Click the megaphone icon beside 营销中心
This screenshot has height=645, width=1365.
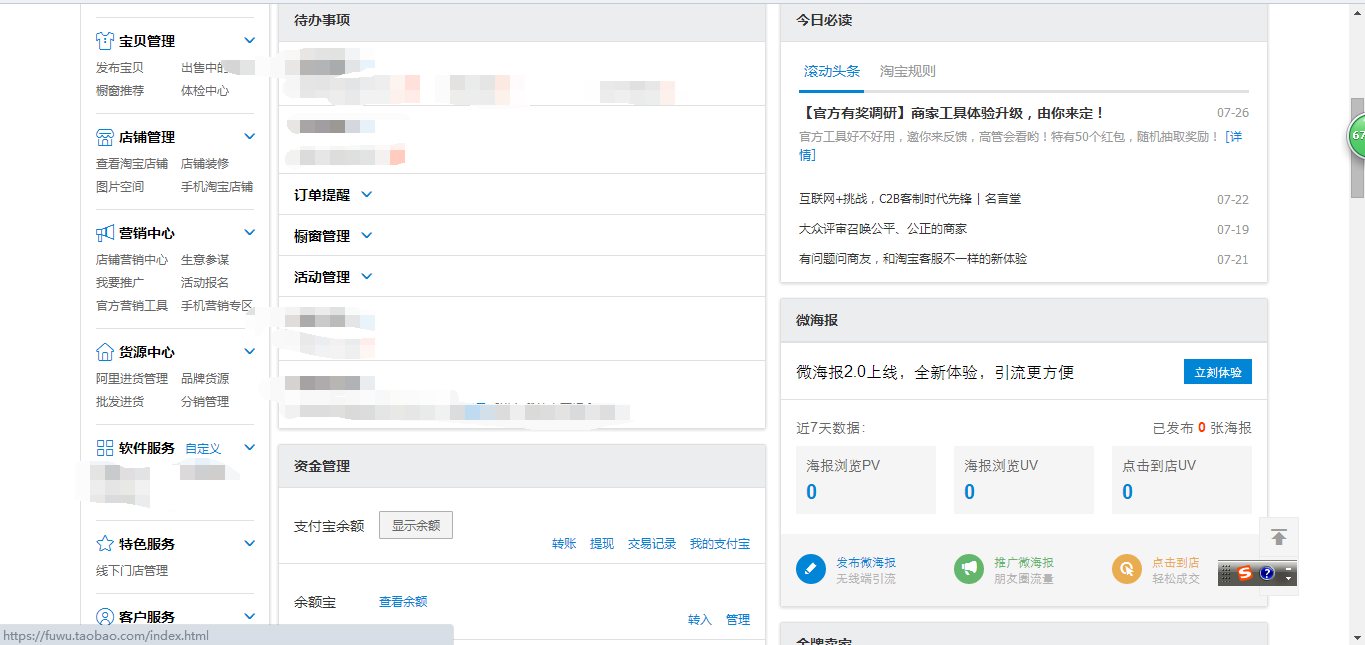[x=105, y=233]
